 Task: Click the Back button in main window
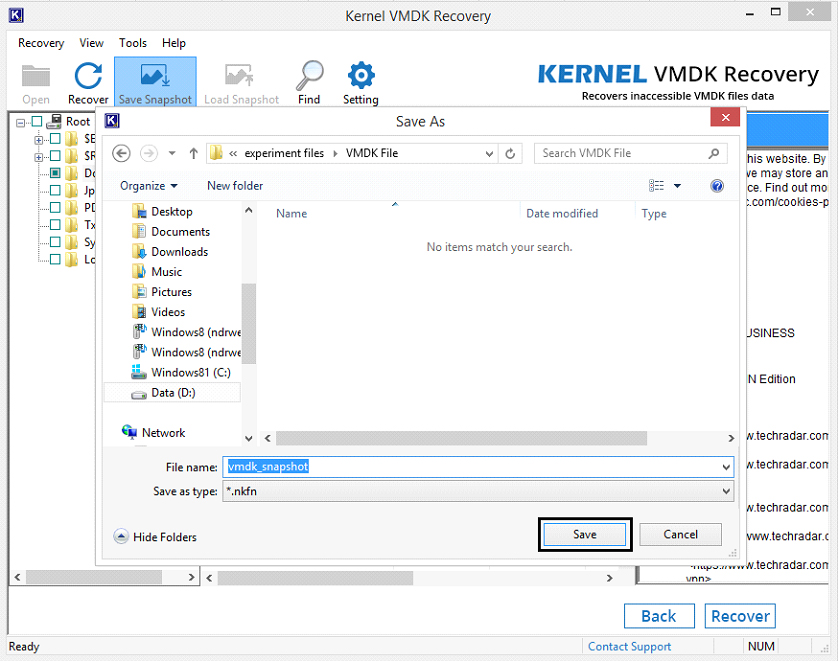[x=659, y=616]
